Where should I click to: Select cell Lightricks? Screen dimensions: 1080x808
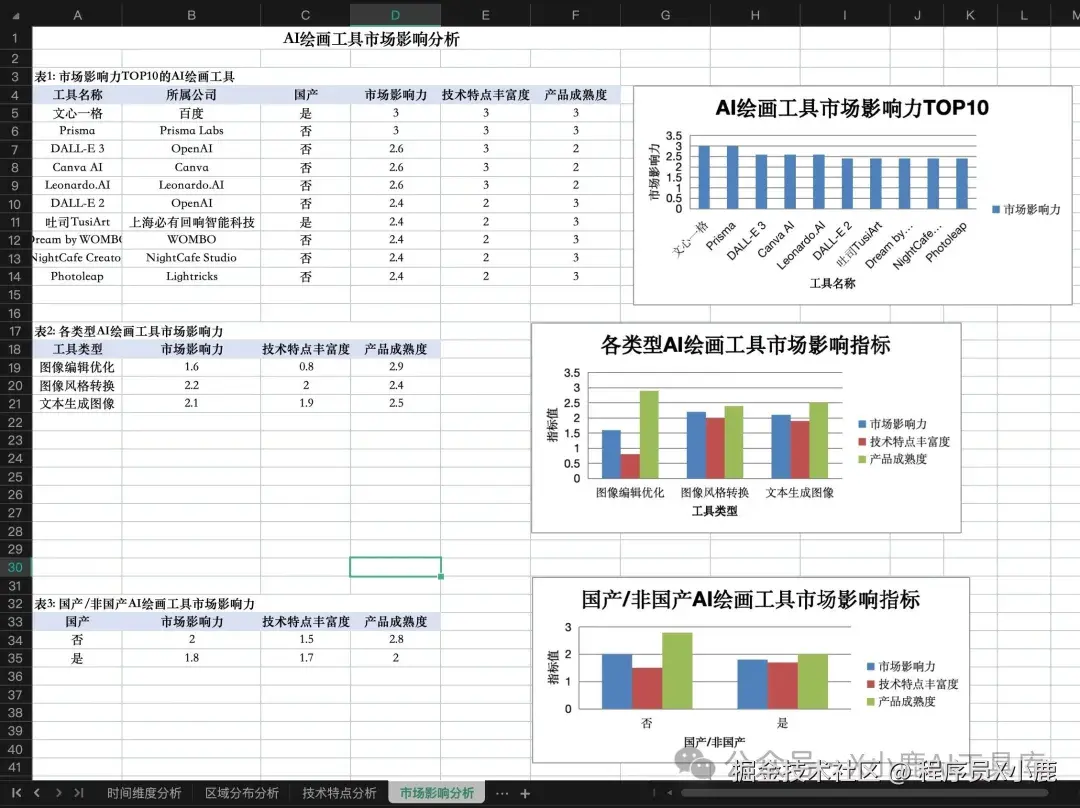point(191,276)
